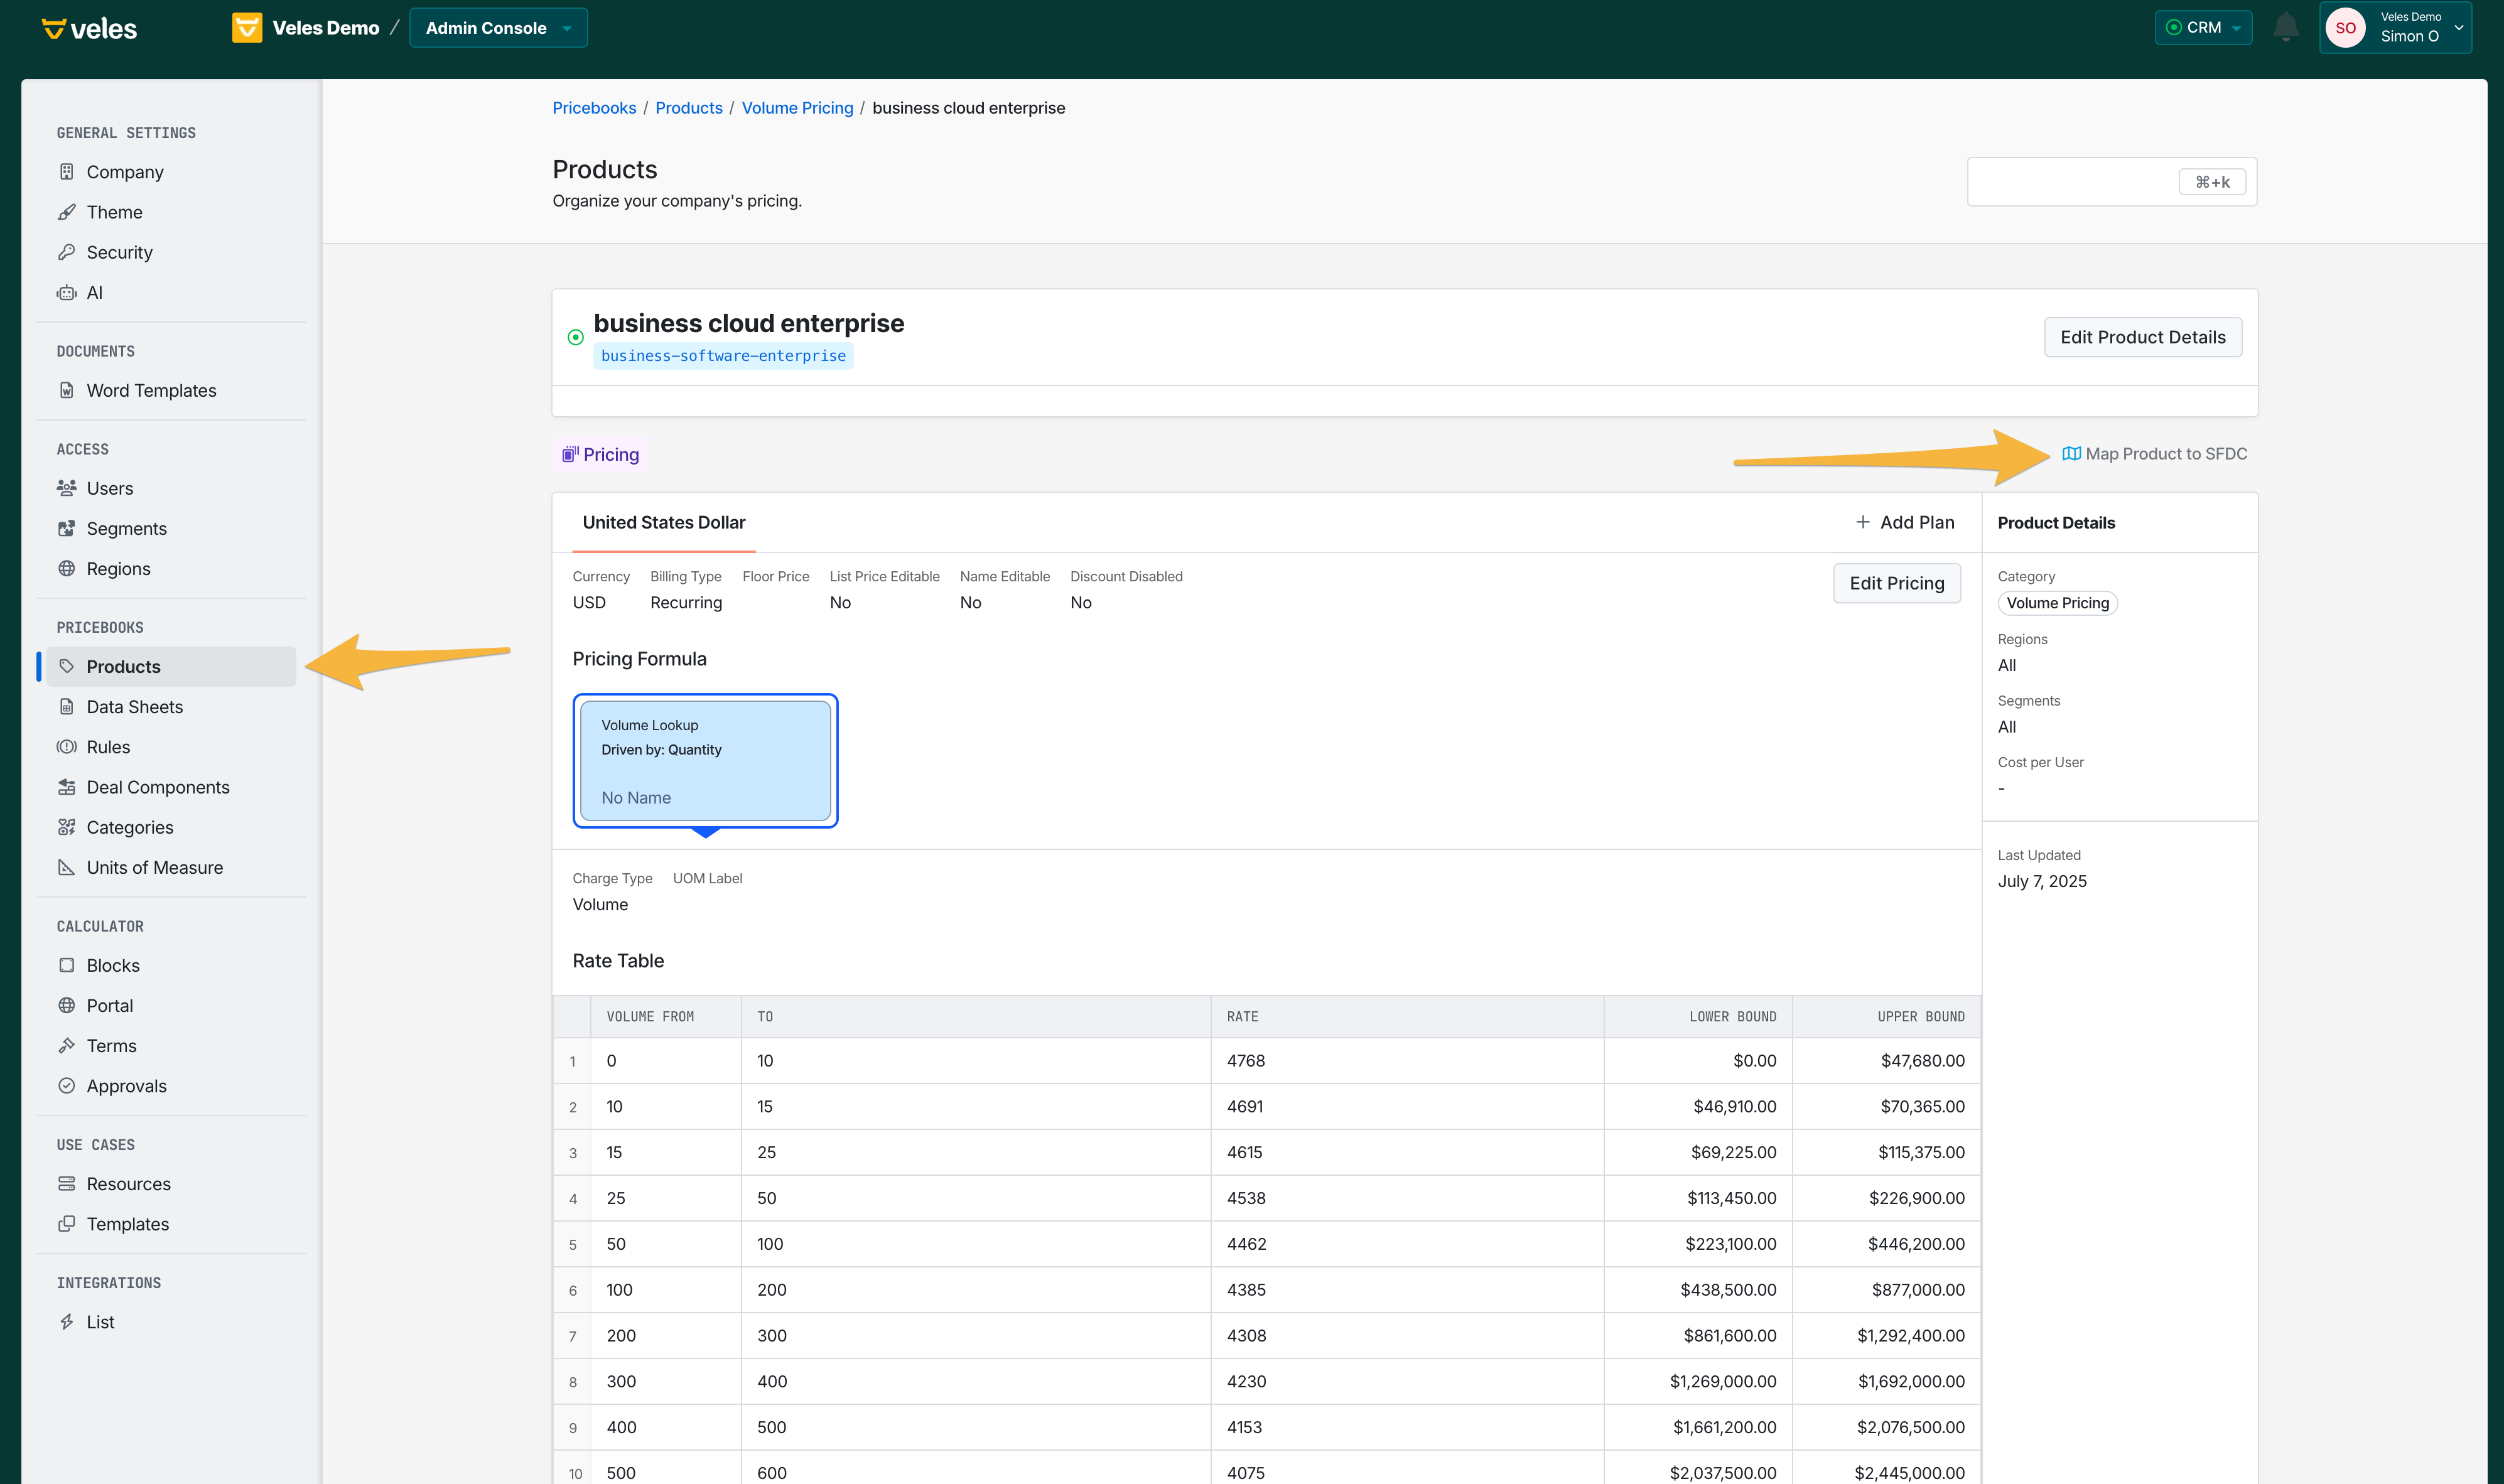
Task: Click the map icon beside Map Product to SFDC
Action: click(2071, 454)
